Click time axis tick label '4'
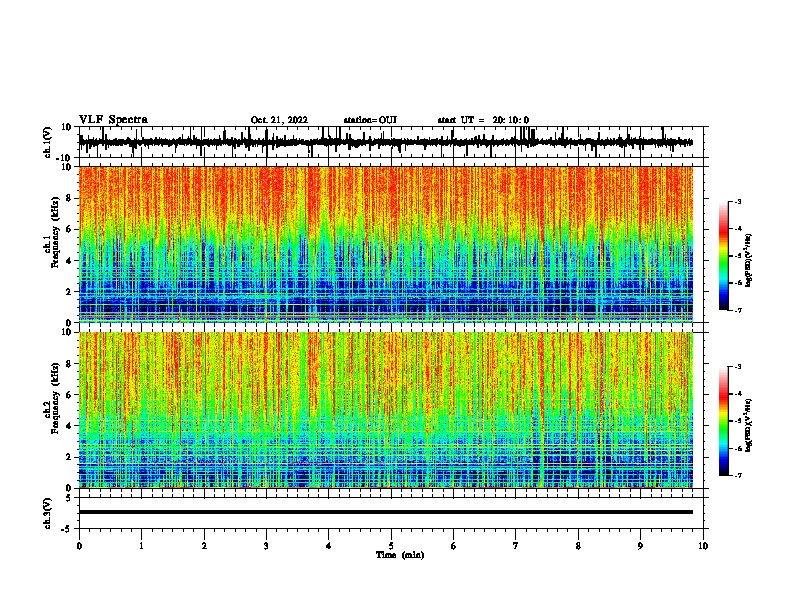Image resolution: width=792 pixels, height=612 pixels. coord(329,546)
